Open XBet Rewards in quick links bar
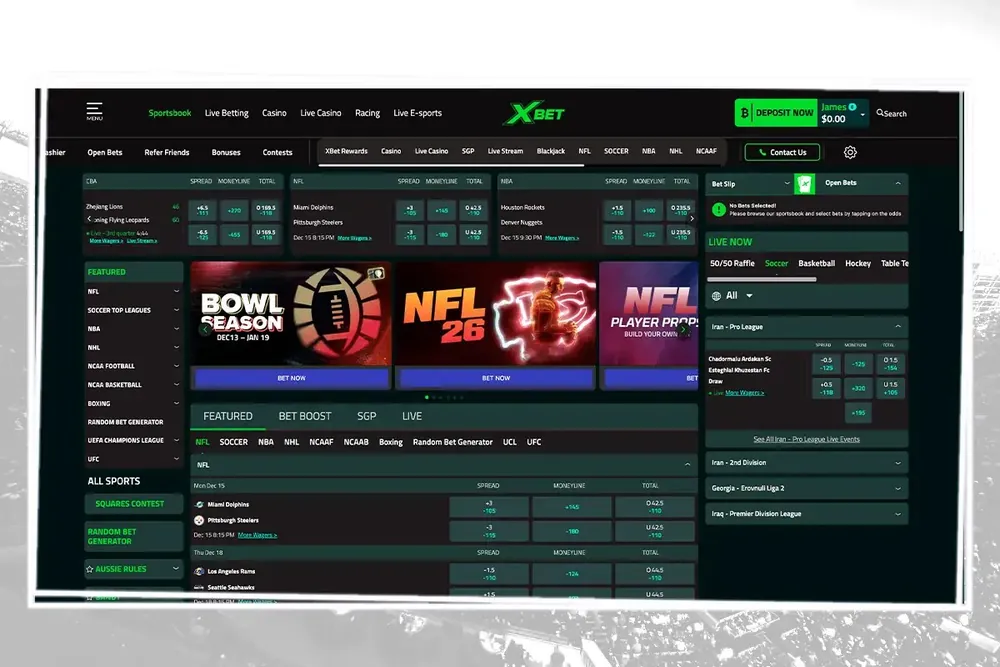Image resolution: width=1000 pixels, height=667 pixels. point(346,151)
